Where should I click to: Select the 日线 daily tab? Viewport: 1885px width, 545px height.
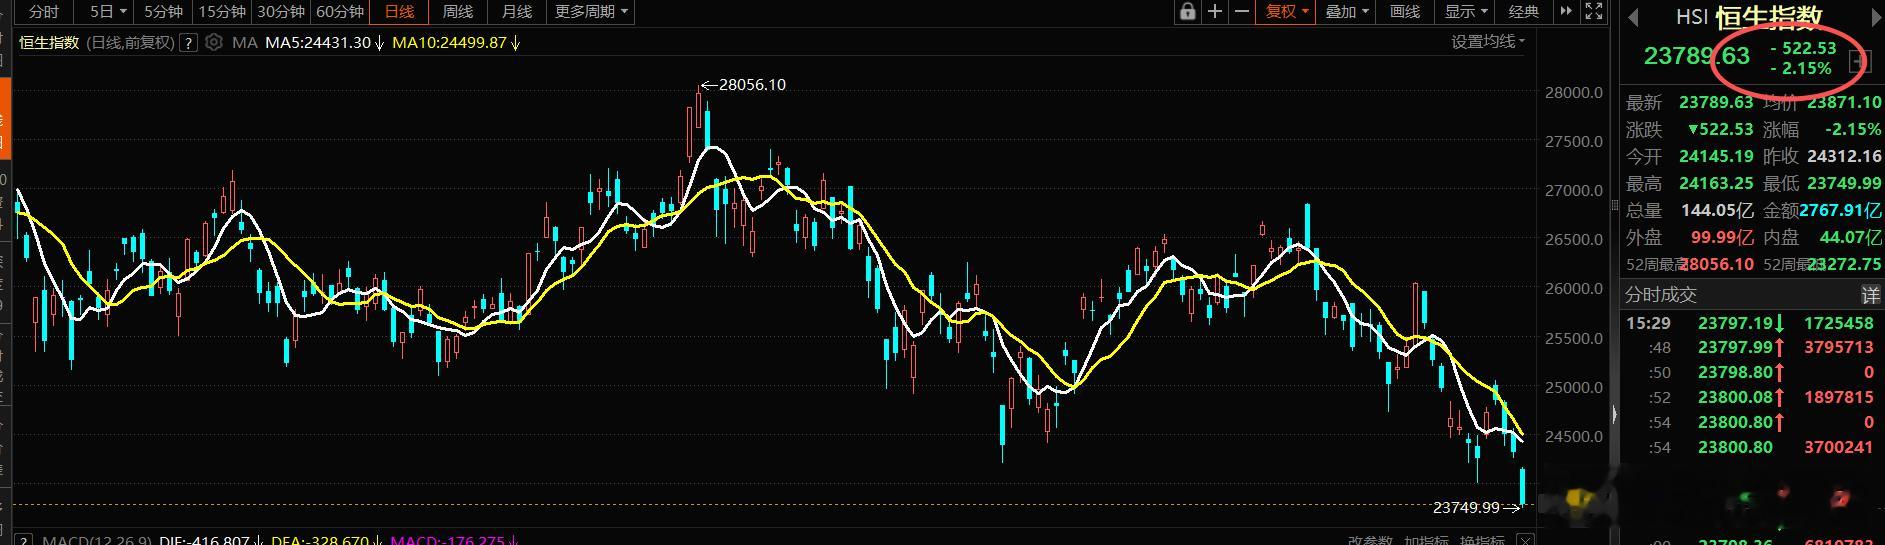click(399, 12)
